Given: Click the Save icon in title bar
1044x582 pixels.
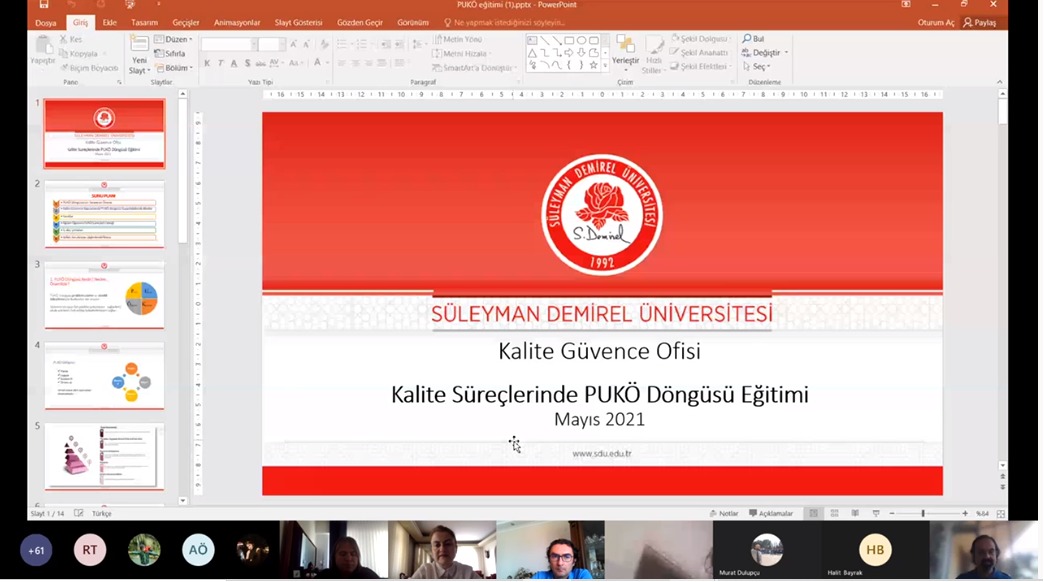Looking at the screenshot, I should pyautogui.click(x=44, y=5).
